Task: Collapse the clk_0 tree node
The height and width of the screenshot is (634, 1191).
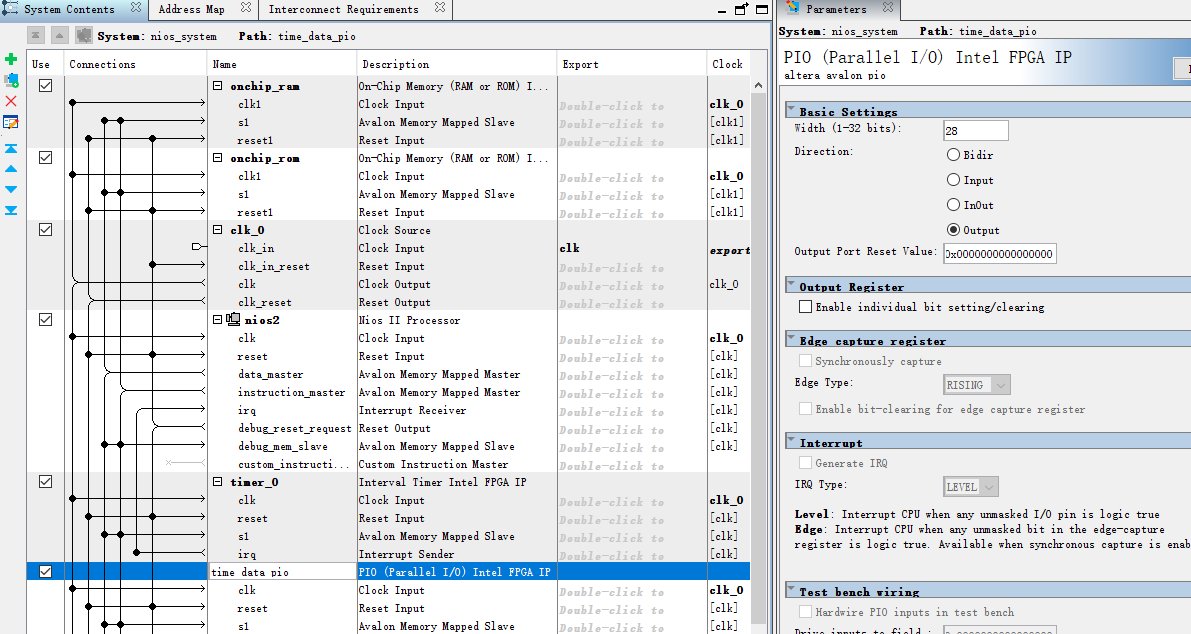Action: (217, 229)
